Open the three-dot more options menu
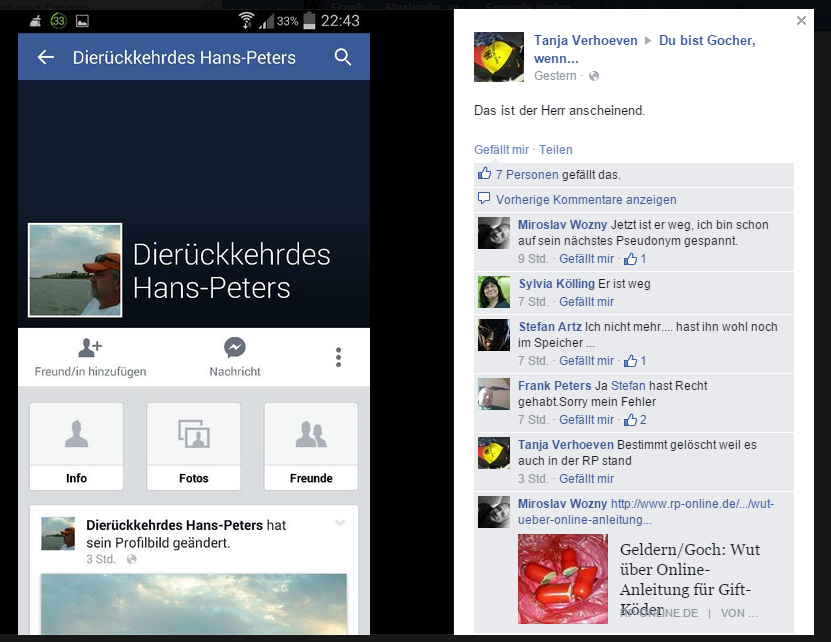 click(x=339, y=357)
